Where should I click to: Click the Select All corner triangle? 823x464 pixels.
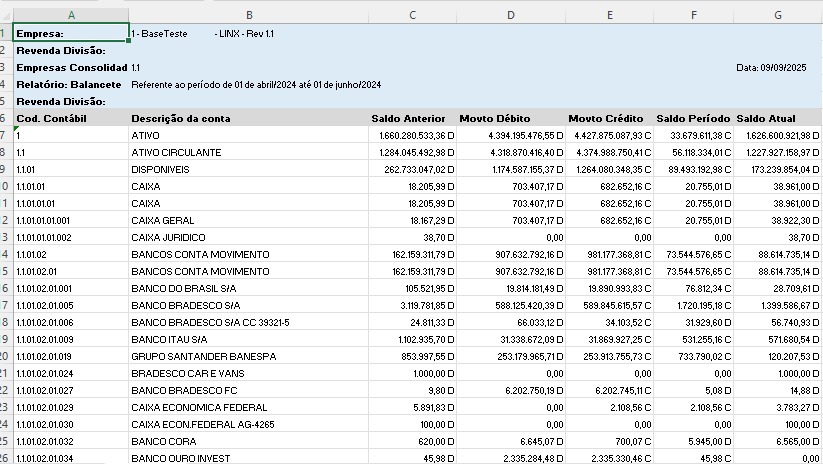click(6, 15)
